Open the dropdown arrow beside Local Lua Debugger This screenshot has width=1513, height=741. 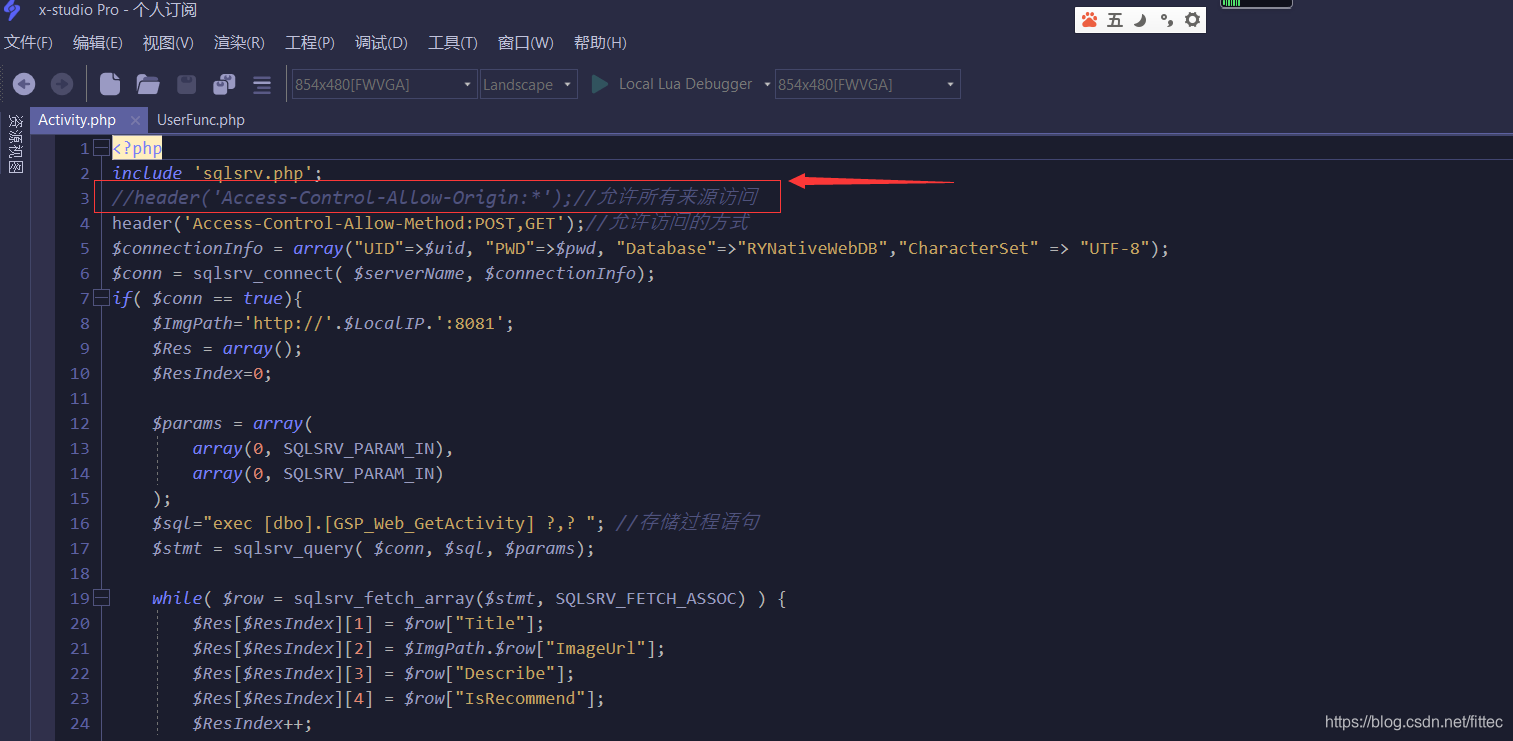767,85
